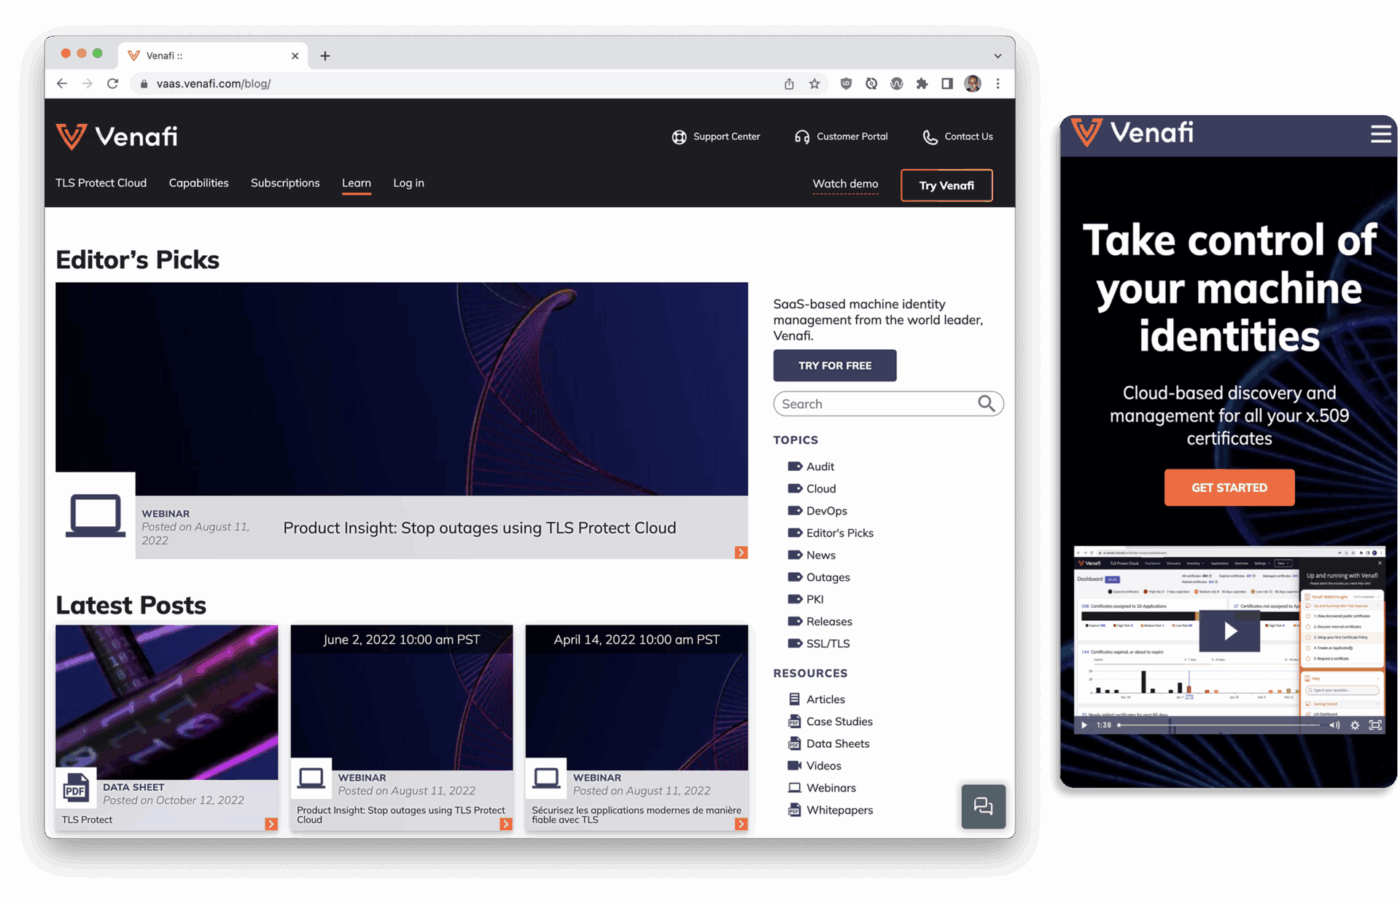Viewport: 1400px width, 903px height.
Task: Open the Chrome profile avatar
Action: point(972,84)
